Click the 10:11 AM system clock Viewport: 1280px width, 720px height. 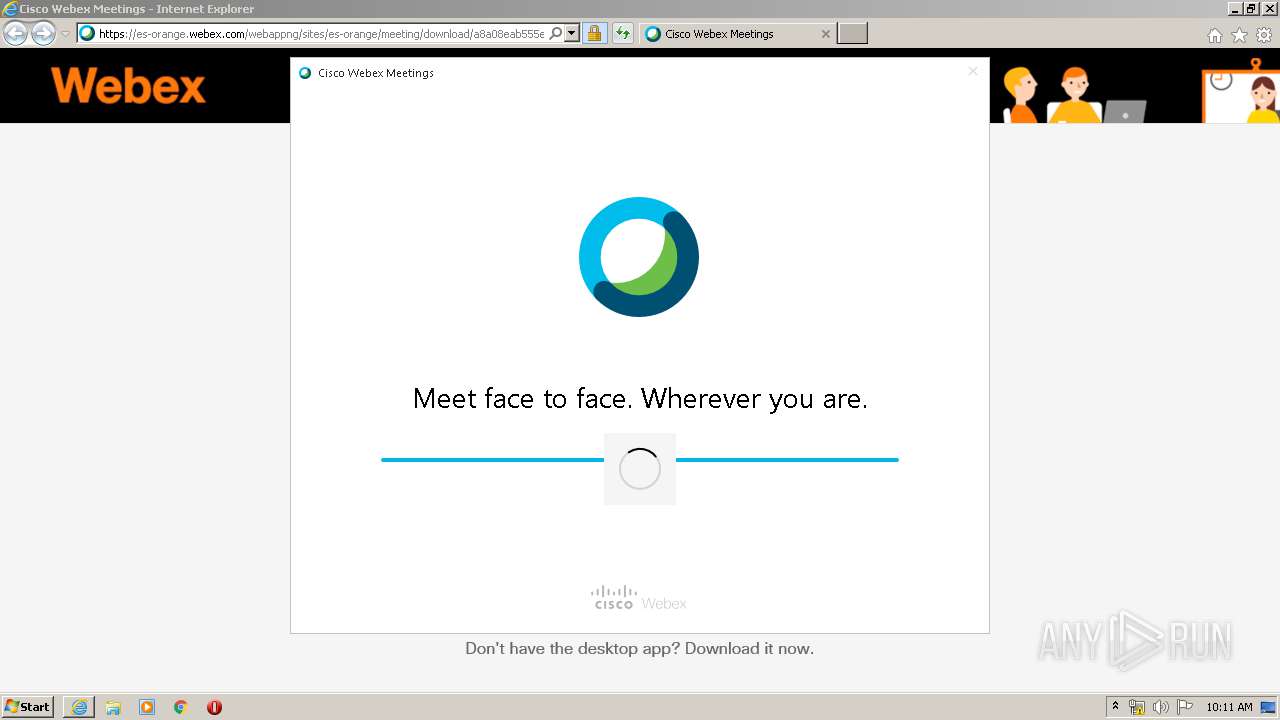(x=1229, y=707)
